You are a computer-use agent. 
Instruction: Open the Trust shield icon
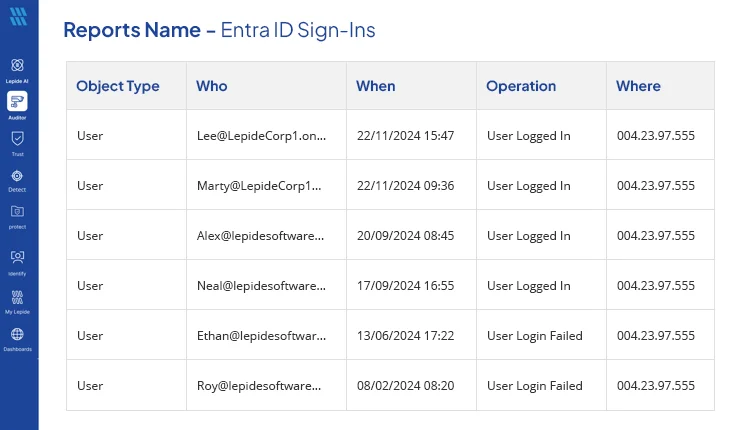click(17, 139)
